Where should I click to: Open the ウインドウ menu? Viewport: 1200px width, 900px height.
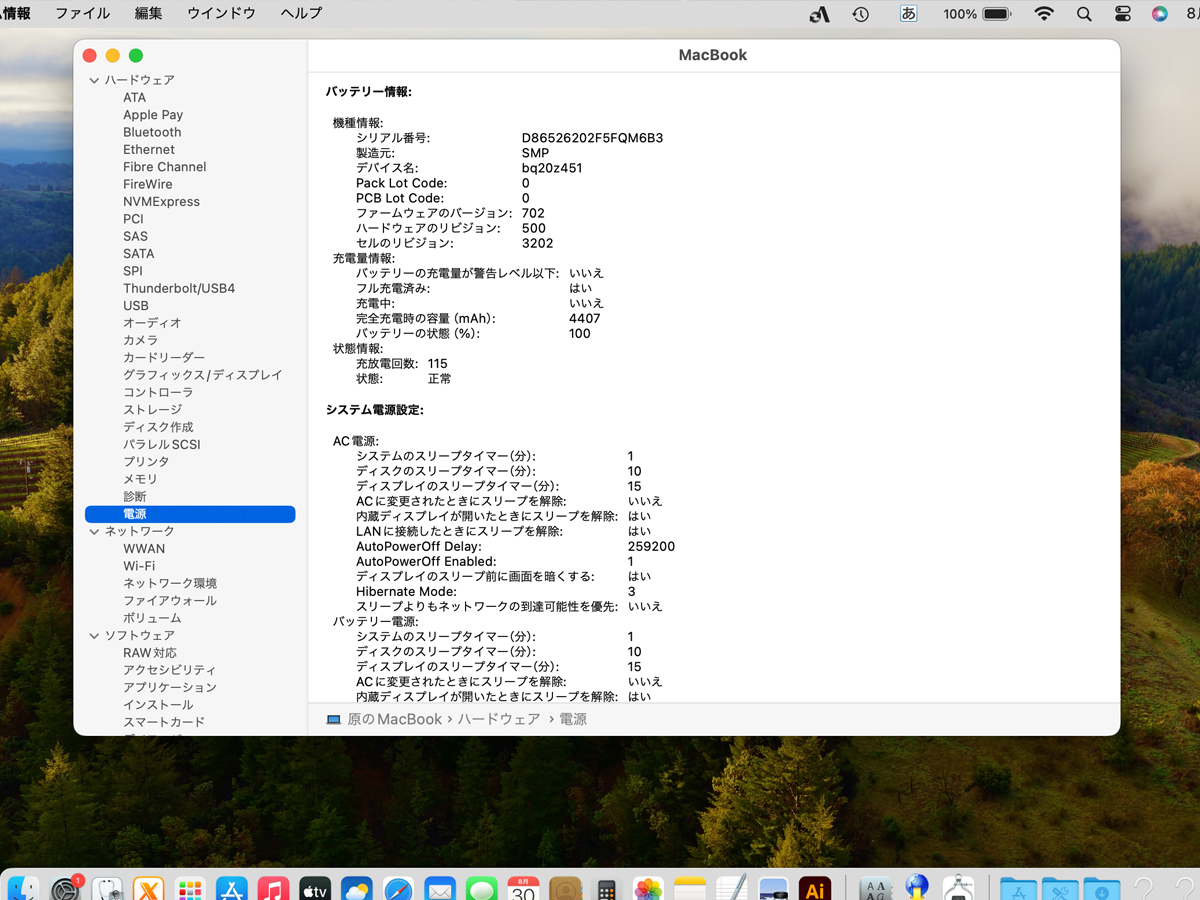pyautogui.click(x=221, y=14)
